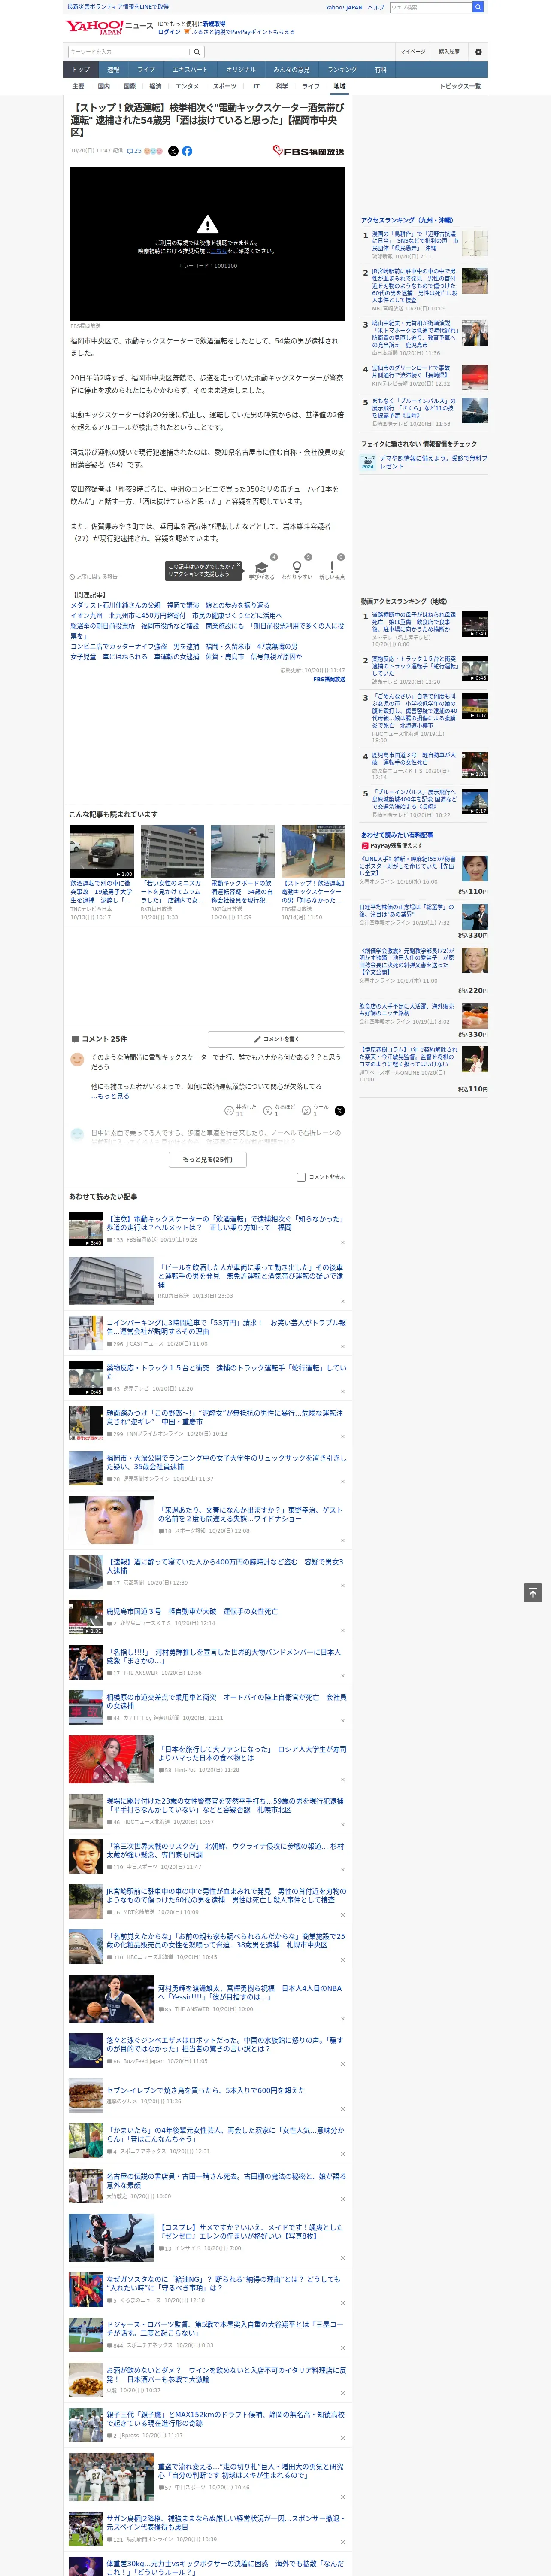
Task: Open article 【注意】電動キックスケーターの「飲酒運転」
Action: click(x=226, y=1223)
